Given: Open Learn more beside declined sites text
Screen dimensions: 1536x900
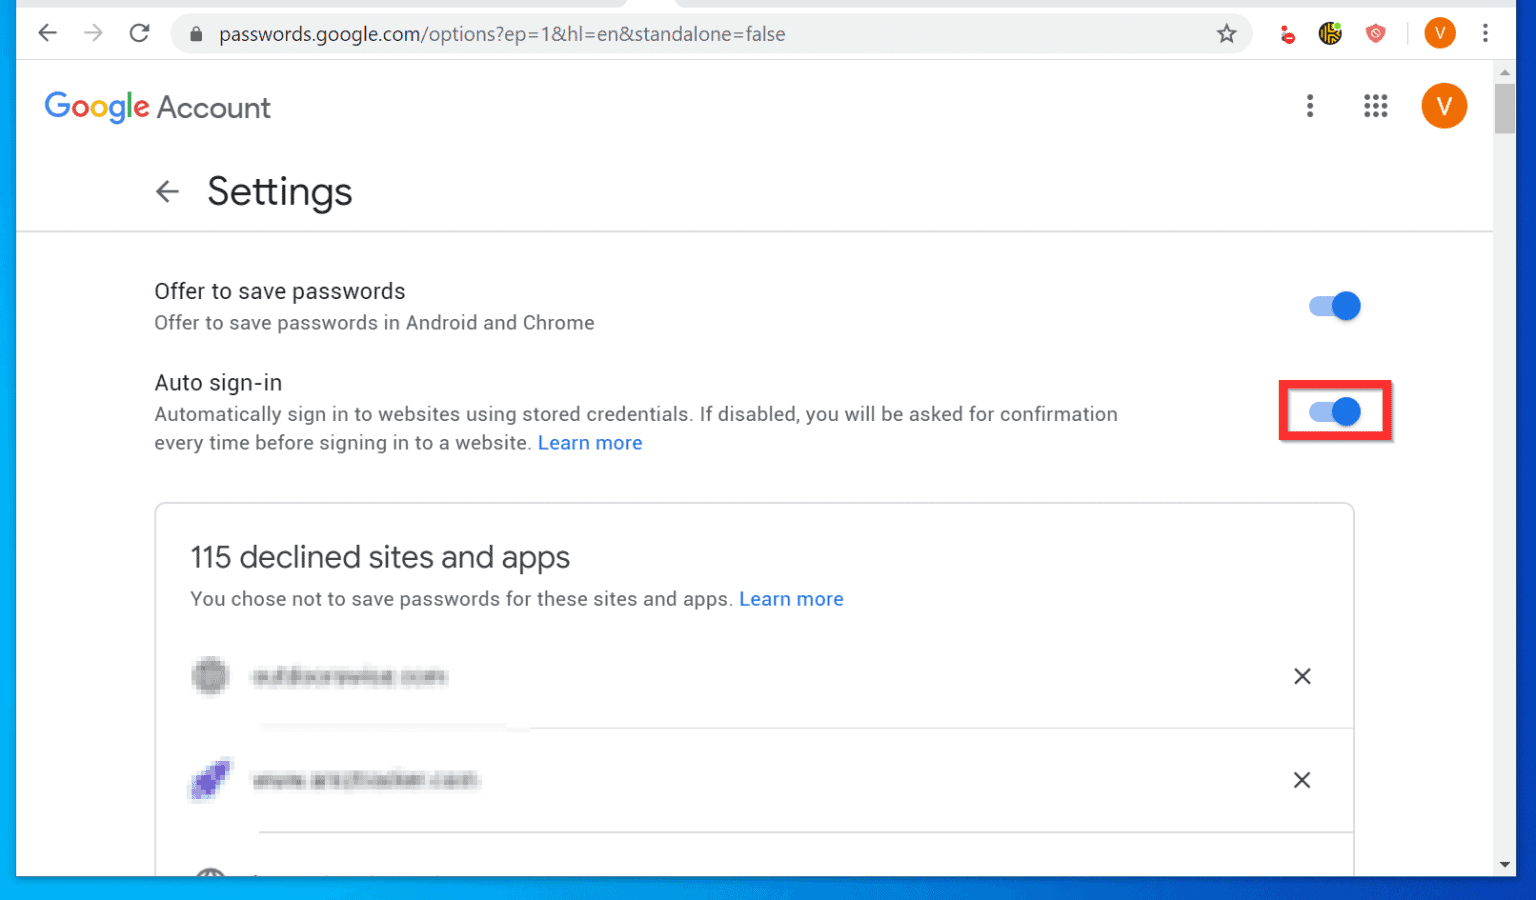Looking at the screenshot, I should pyautogui.click(x=791, y=598).
